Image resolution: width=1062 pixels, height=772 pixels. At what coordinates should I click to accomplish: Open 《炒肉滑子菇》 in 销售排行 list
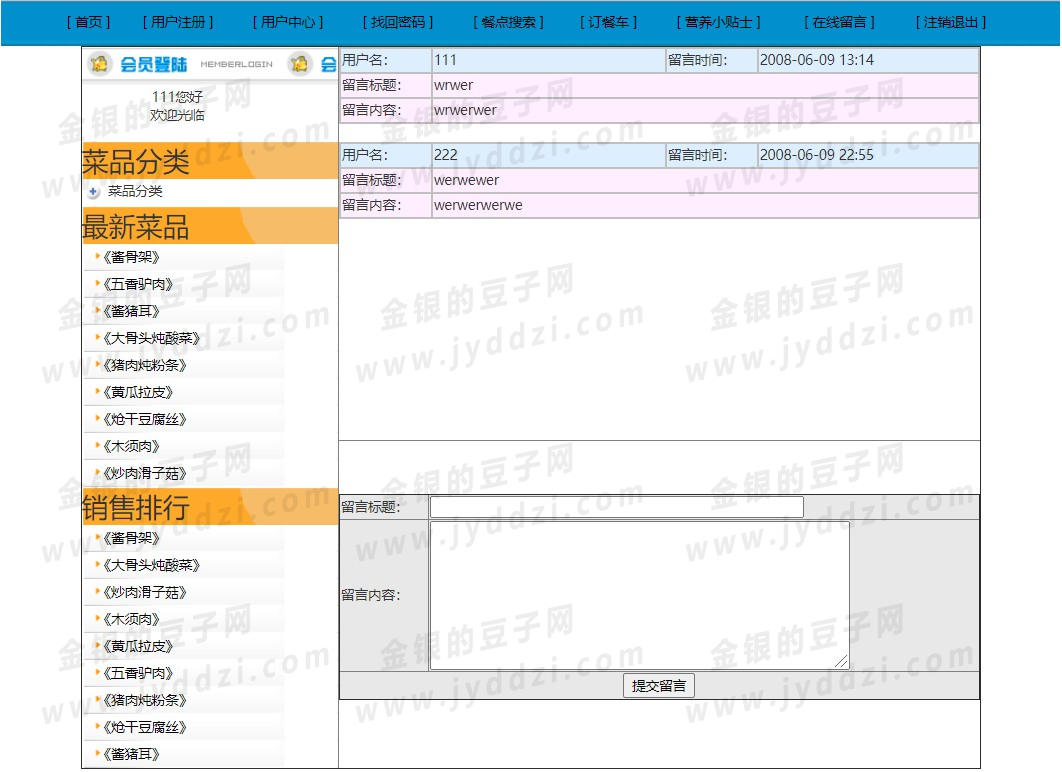point(144,593)
